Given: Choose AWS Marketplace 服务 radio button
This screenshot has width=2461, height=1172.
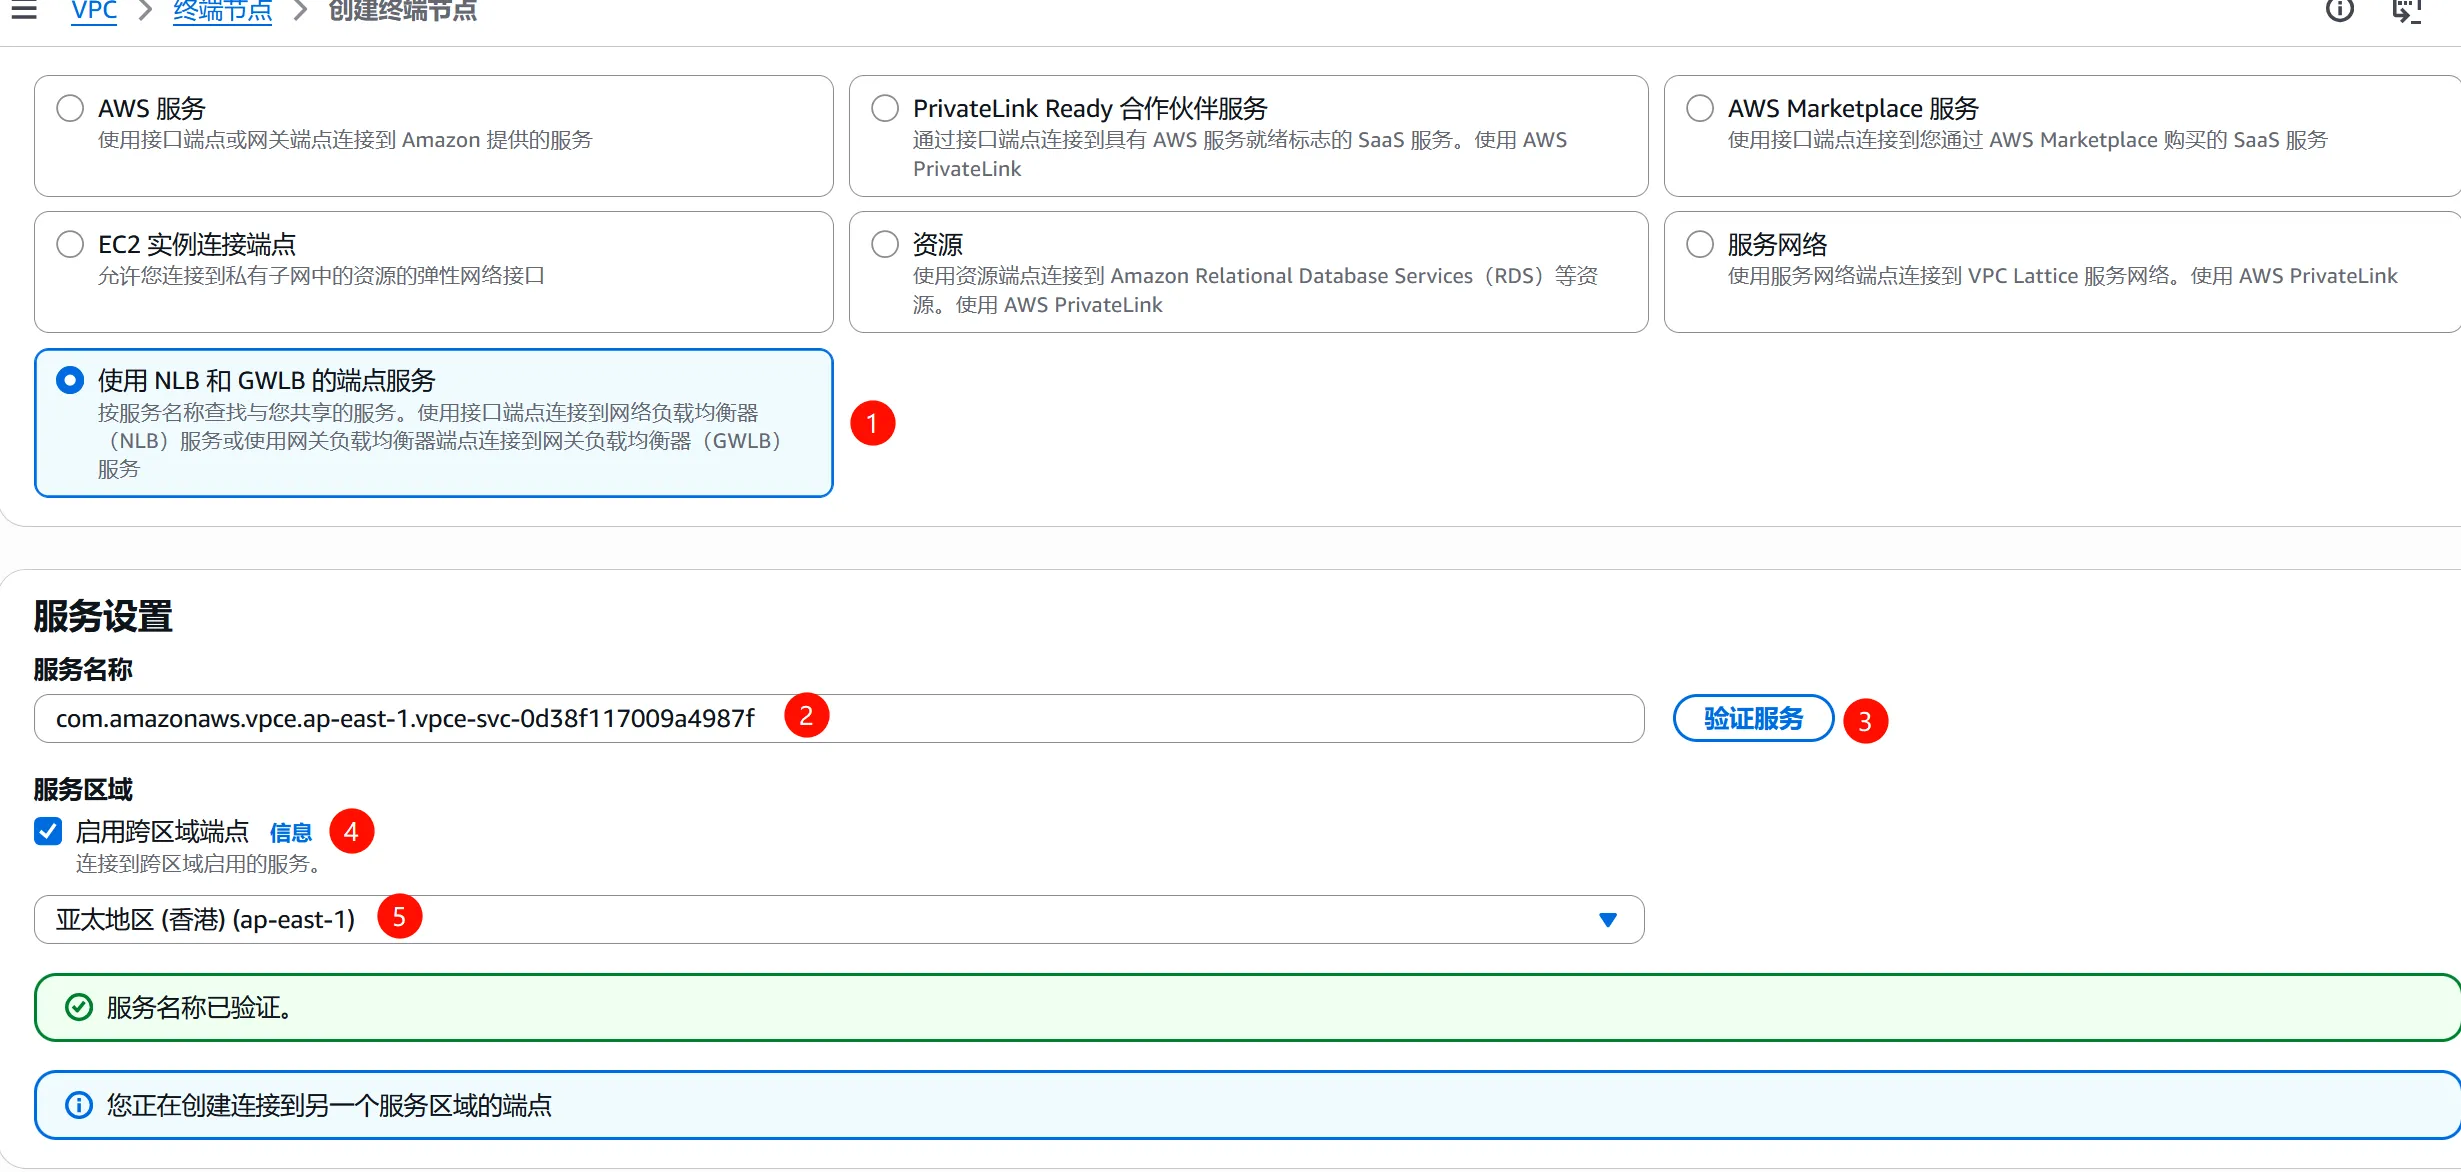Looking at the screenshot, I should (x=1700, y=108).
